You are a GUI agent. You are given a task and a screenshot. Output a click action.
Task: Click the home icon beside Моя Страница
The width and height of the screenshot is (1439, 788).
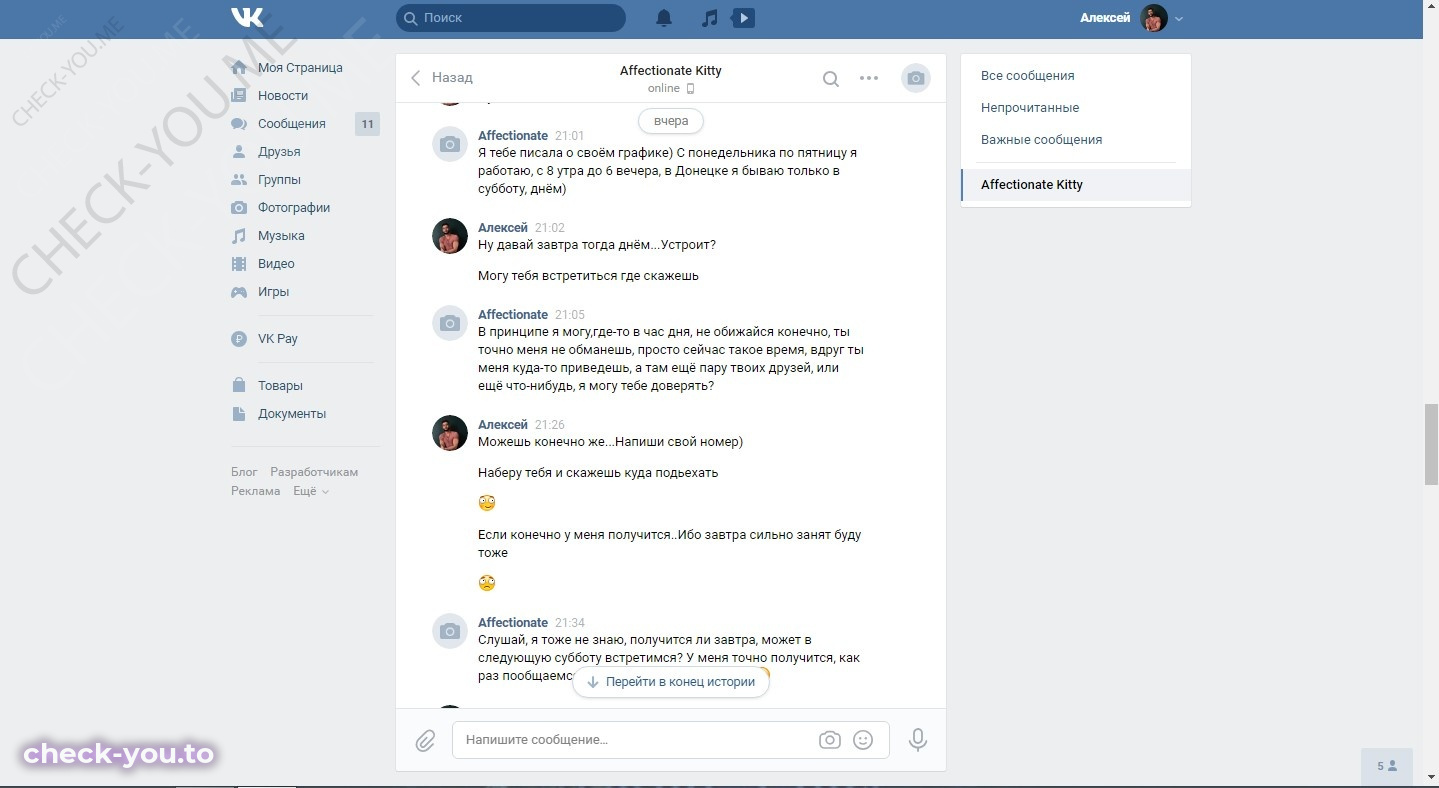[x=239, y=68]
